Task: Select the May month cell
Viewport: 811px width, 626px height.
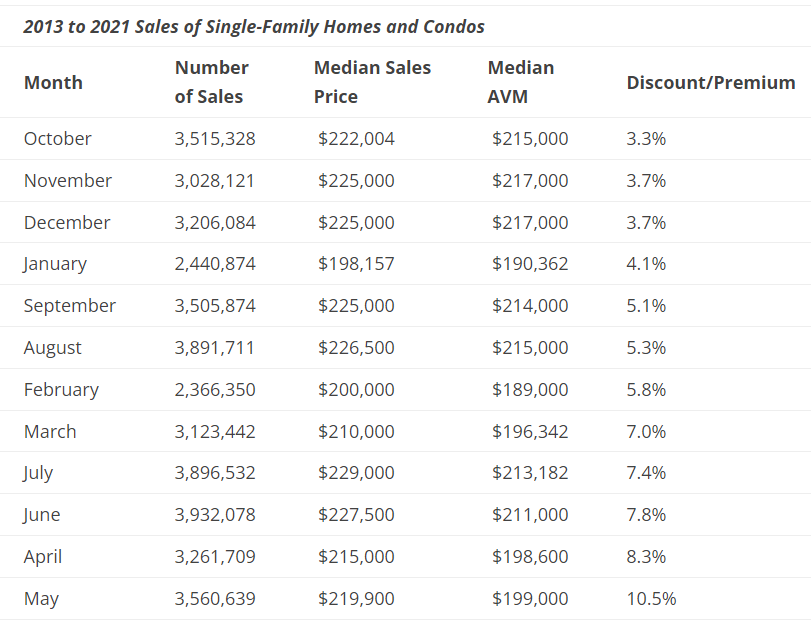Action: [x=41, y=599]
